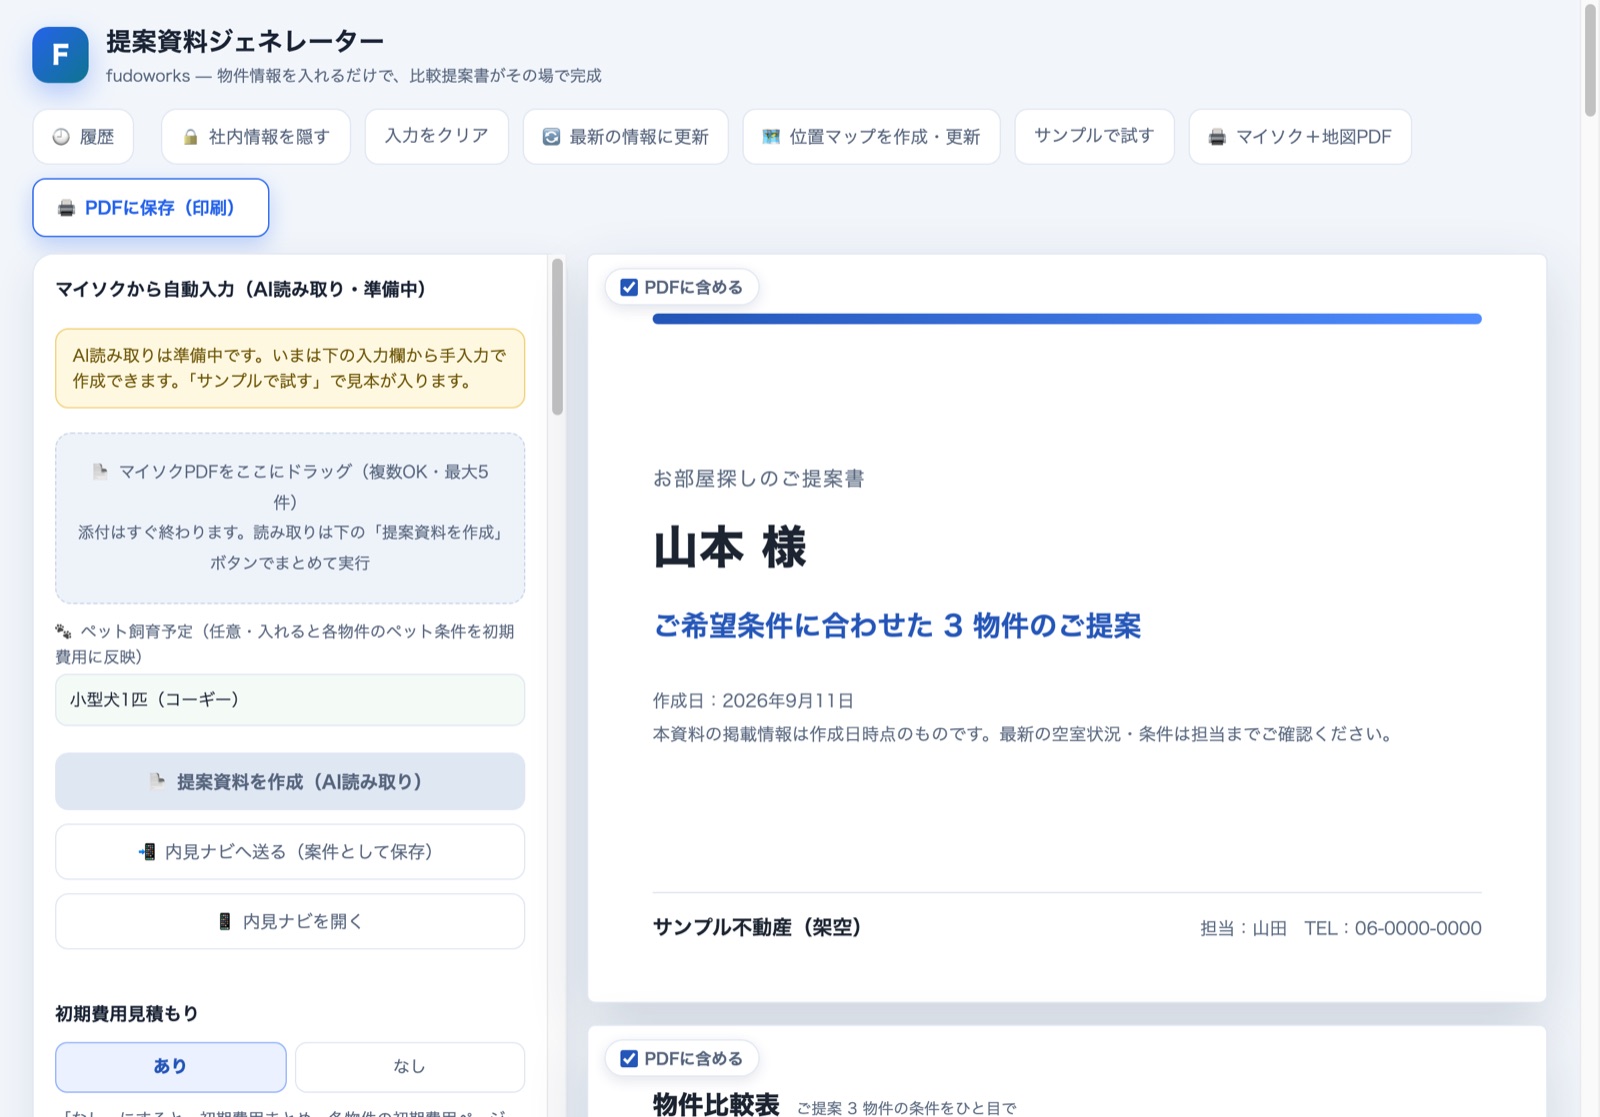Select あり for 初期費用見積もり
Screen dimensions: 1600x1117
(171, 1067)
